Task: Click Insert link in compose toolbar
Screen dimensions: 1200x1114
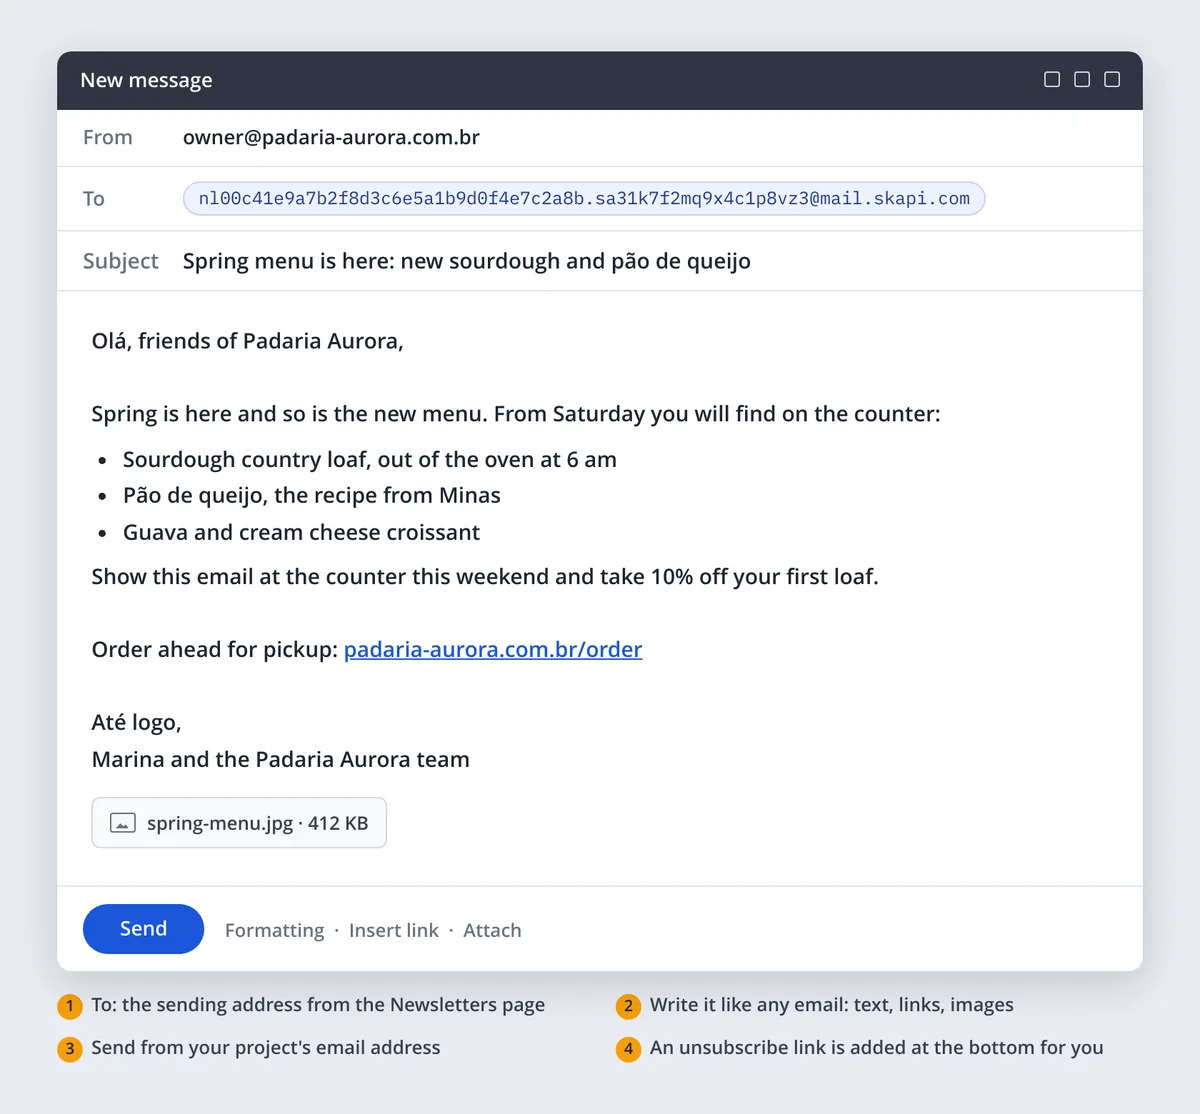Action: (394, 930)
